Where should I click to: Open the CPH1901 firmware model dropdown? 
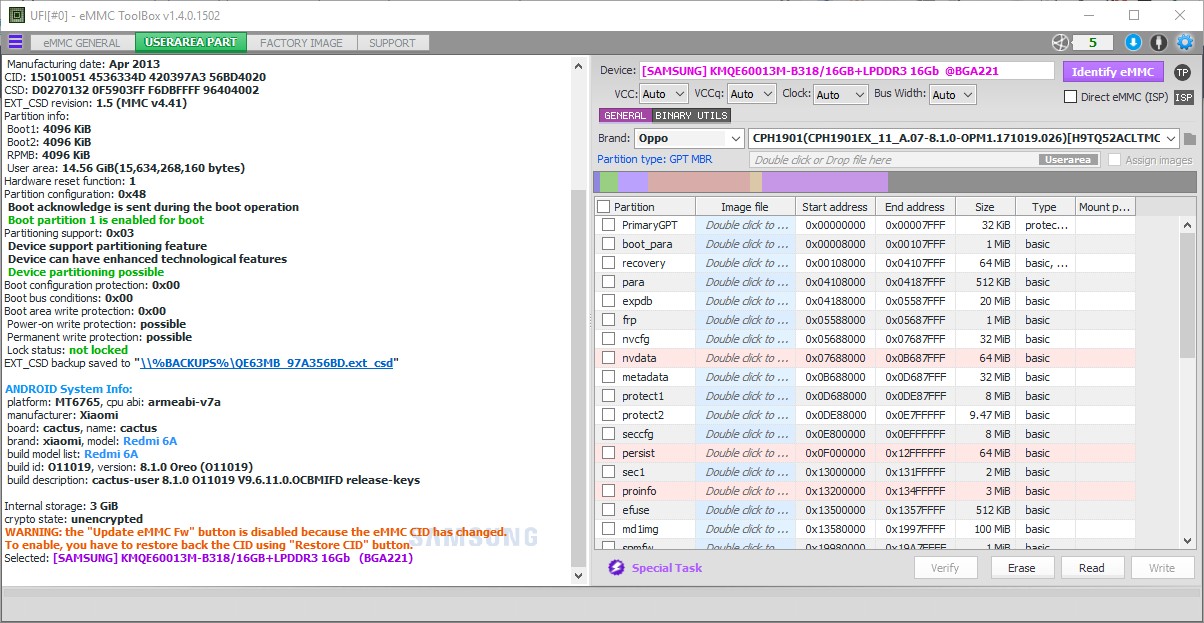[x=964, y=138]
